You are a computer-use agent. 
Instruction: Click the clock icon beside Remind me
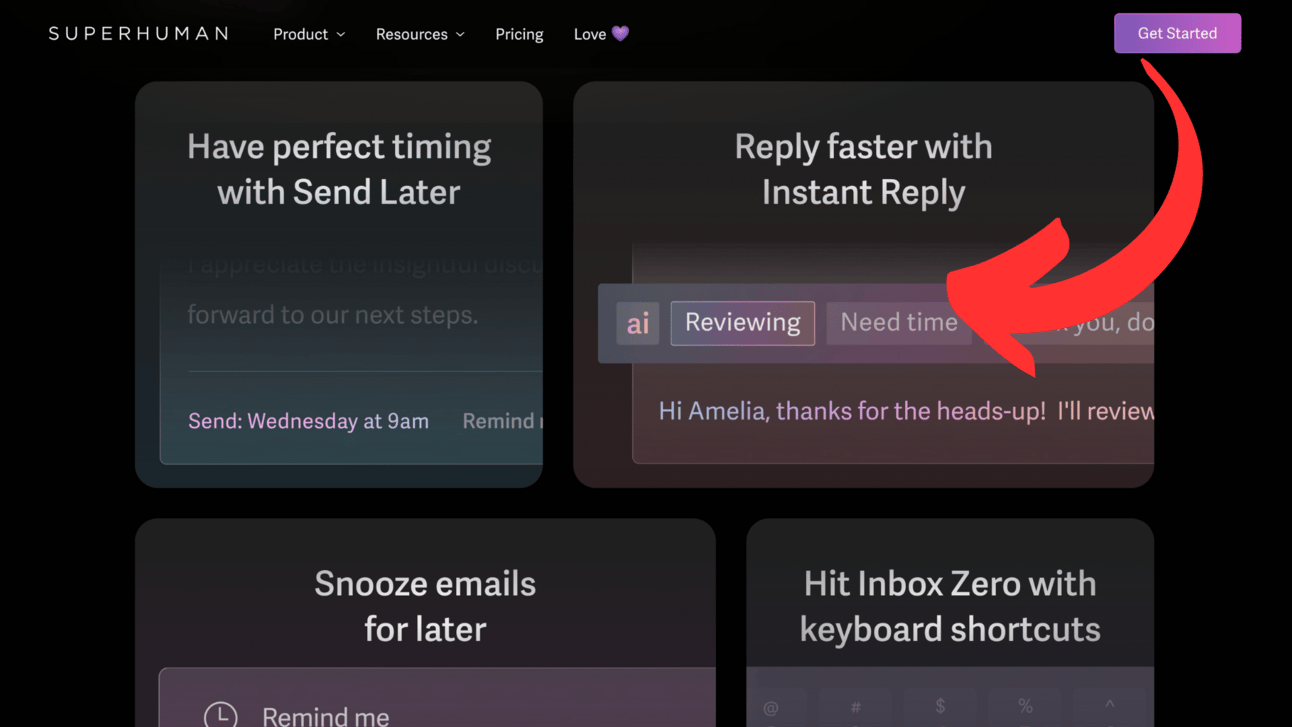click(220, 715)
